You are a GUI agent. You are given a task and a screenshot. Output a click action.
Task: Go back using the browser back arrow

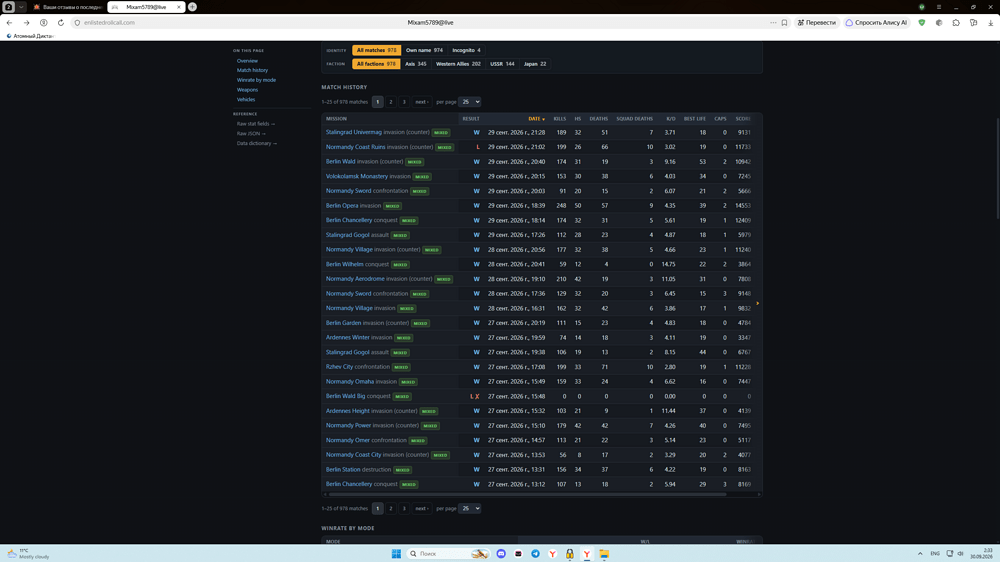click(x=10, y=22)
